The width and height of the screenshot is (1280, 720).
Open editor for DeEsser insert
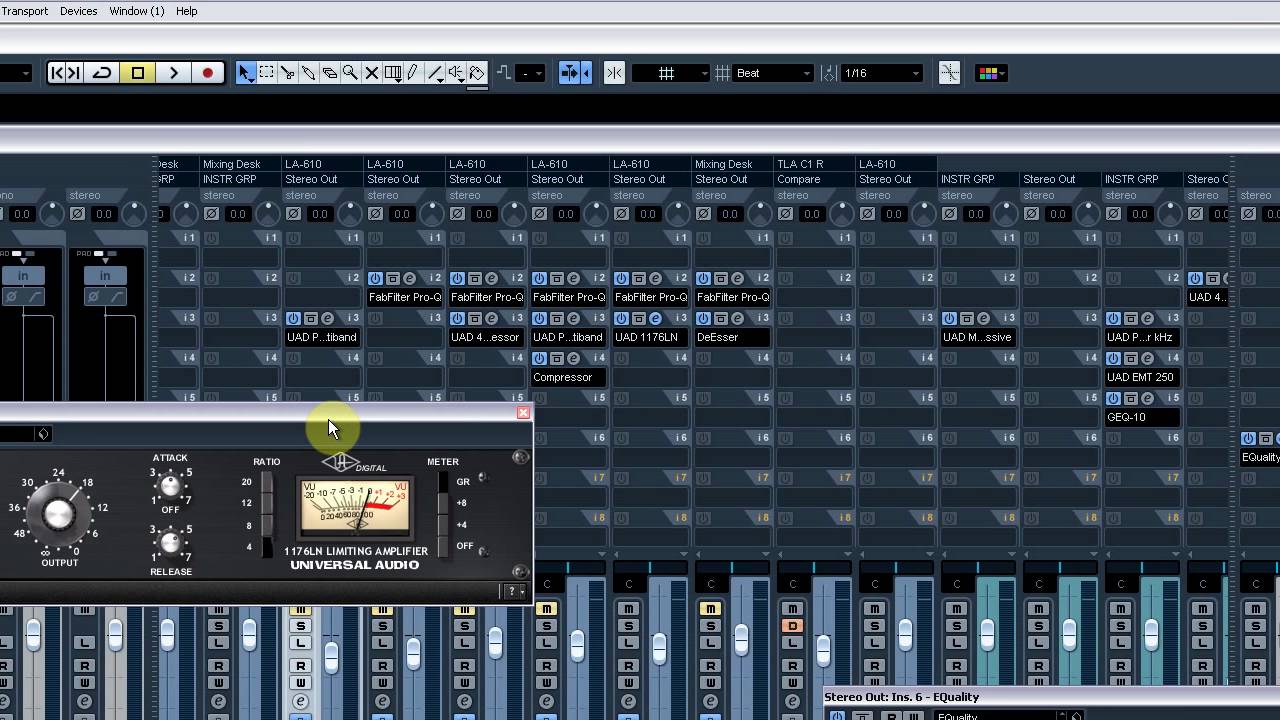click(737, 318)
